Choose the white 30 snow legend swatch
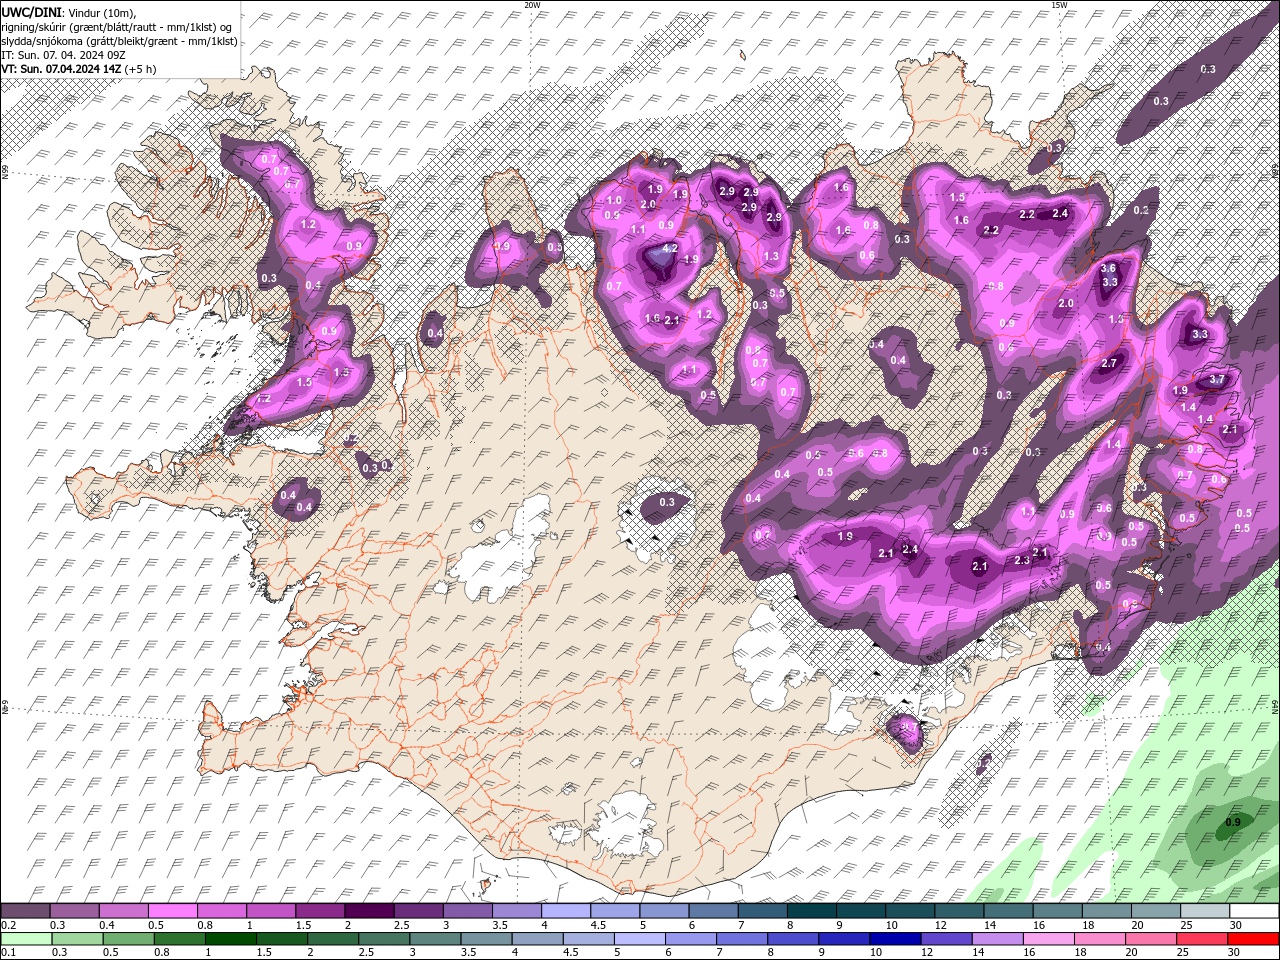Screen dimensions: 1280x960 1255,911
